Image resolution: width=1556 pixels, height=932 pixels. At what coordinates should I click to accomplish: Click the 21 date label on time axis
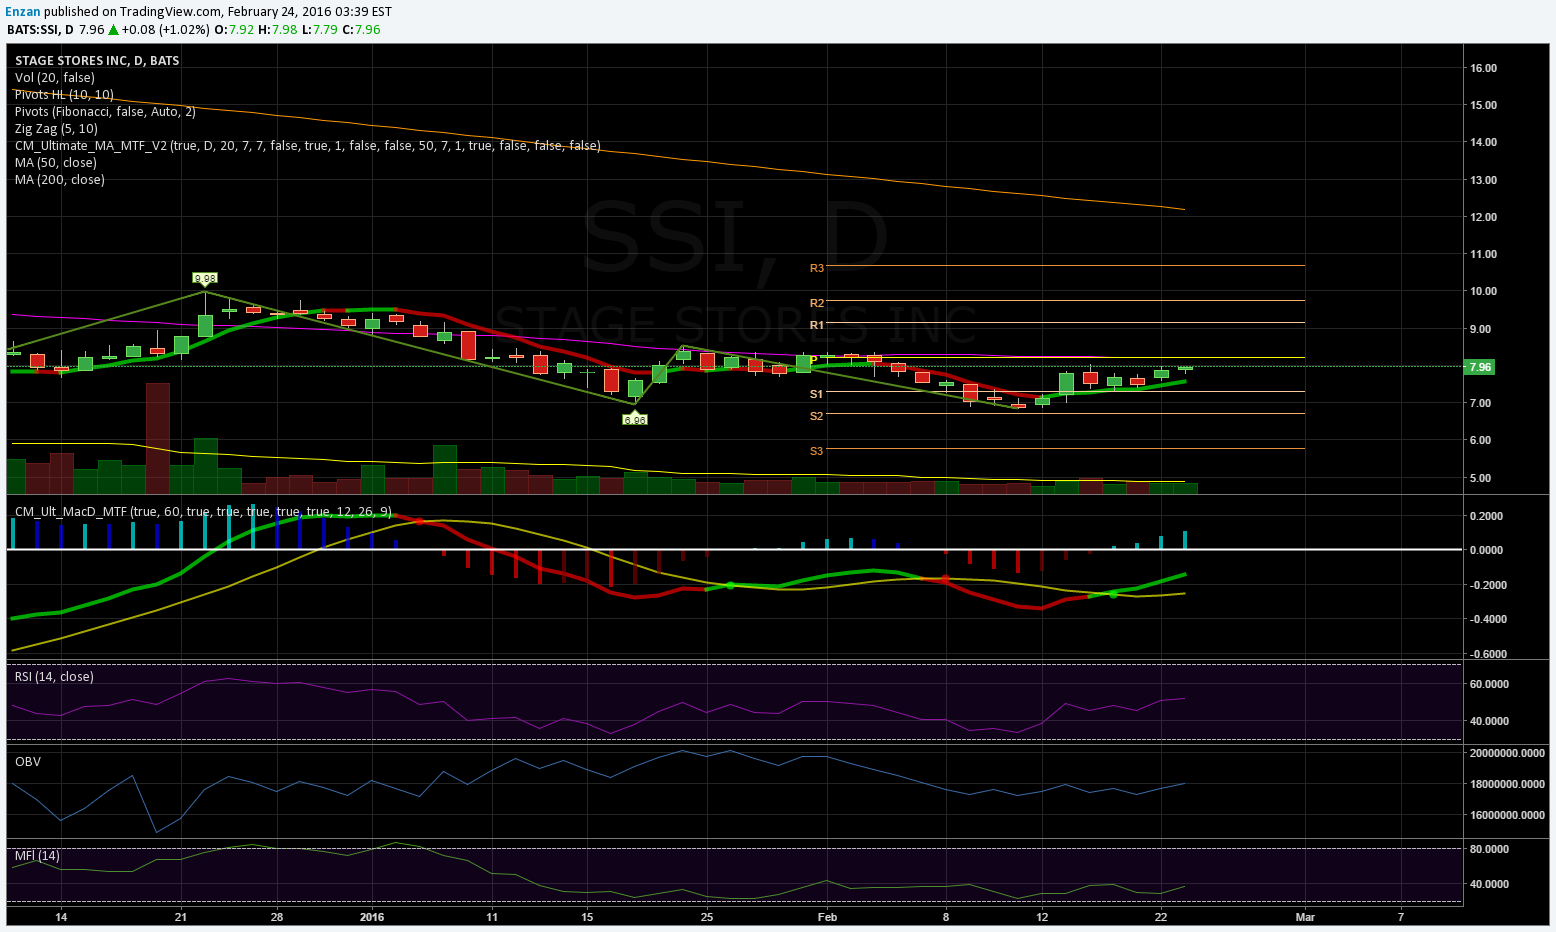pyautogui.click(x=181, y=917)
